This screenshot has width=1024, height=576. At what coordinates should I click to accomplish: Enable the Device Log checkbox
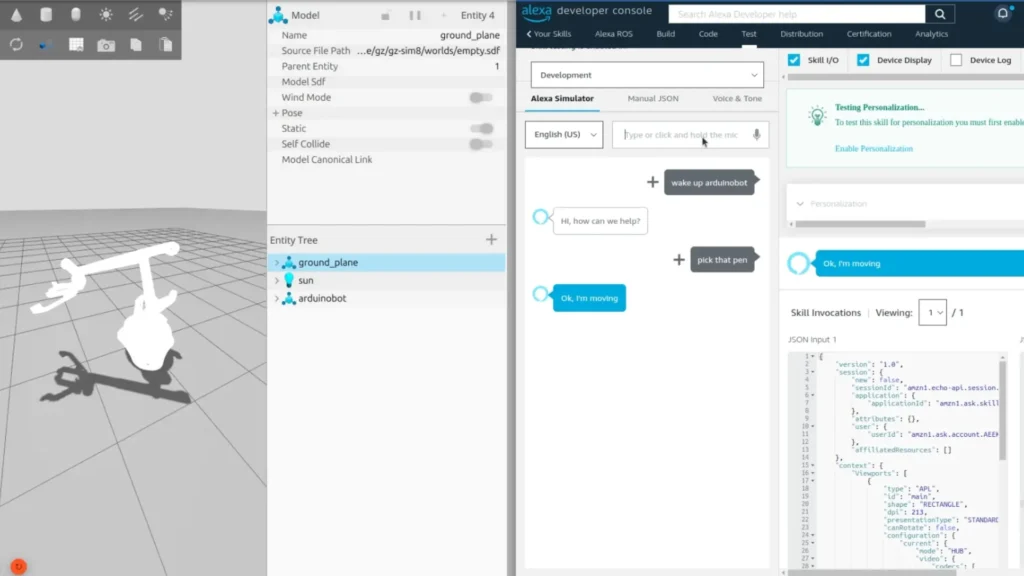(x=956, y=60)
